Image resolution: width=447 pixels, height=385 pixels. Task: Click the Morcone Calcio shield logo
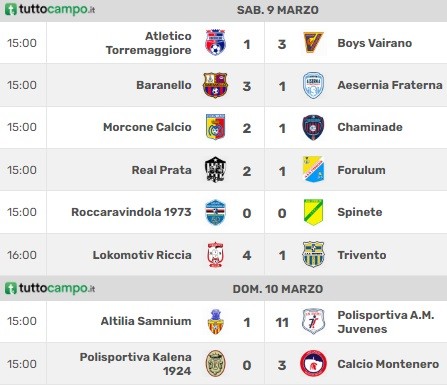215,127
